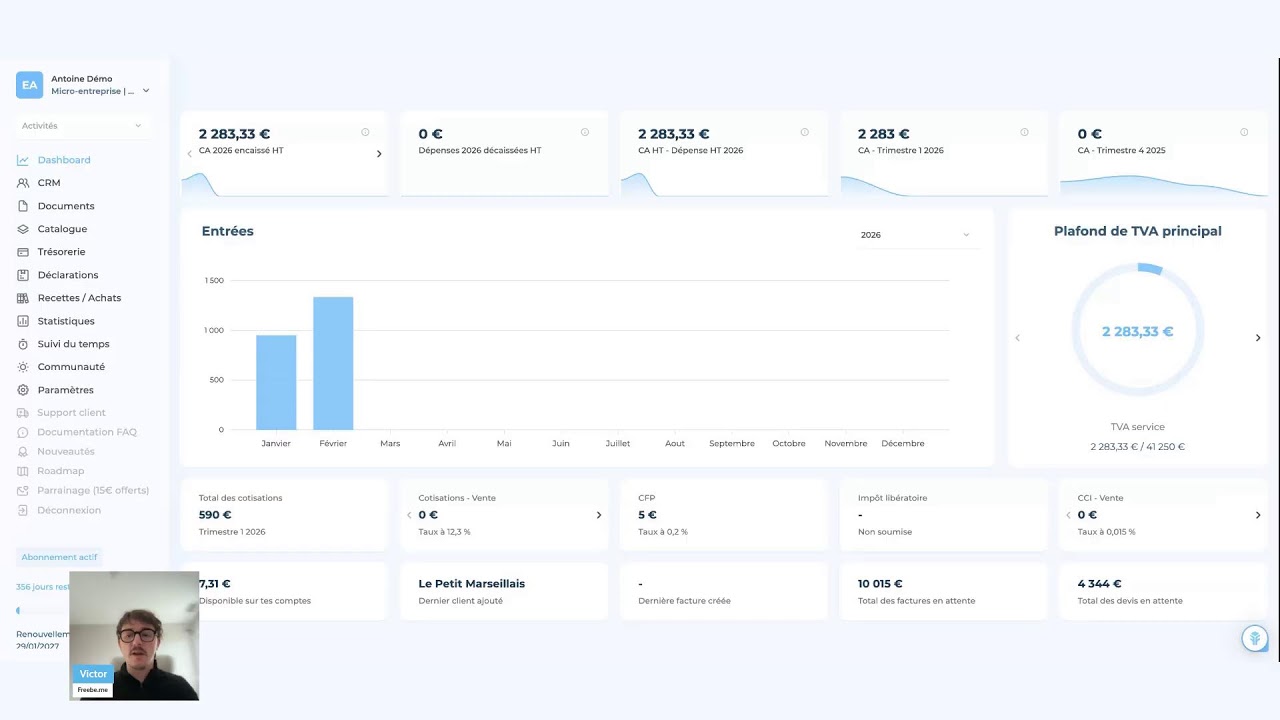Screen dimensions: 1280x720
Task: Click the TVA plafond donut progress ring
Action: point(1138,330)
